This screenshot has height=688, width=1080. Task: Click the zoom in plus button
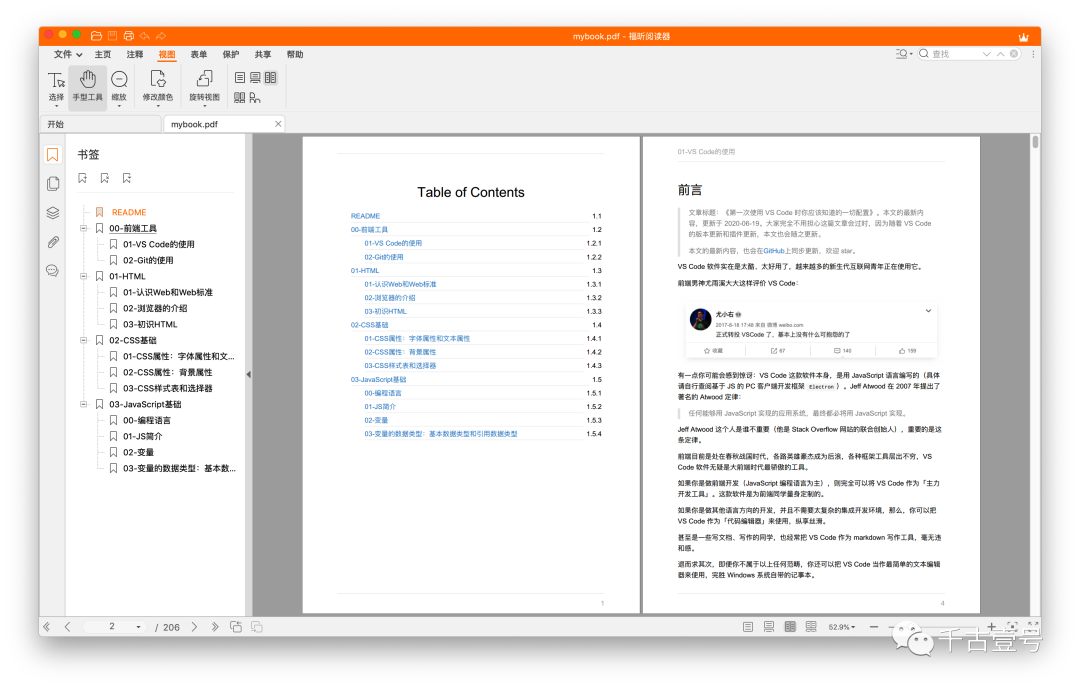[991, 627]
